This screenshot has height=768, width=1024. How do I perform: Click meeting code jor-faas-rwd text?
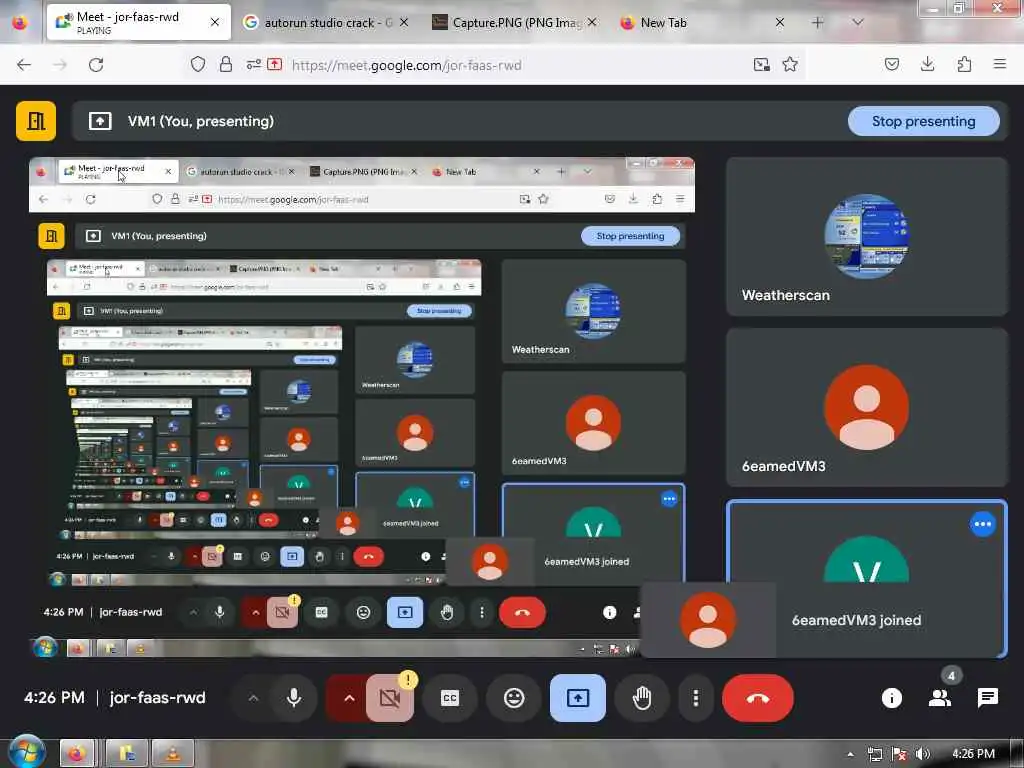pos(157,698)
